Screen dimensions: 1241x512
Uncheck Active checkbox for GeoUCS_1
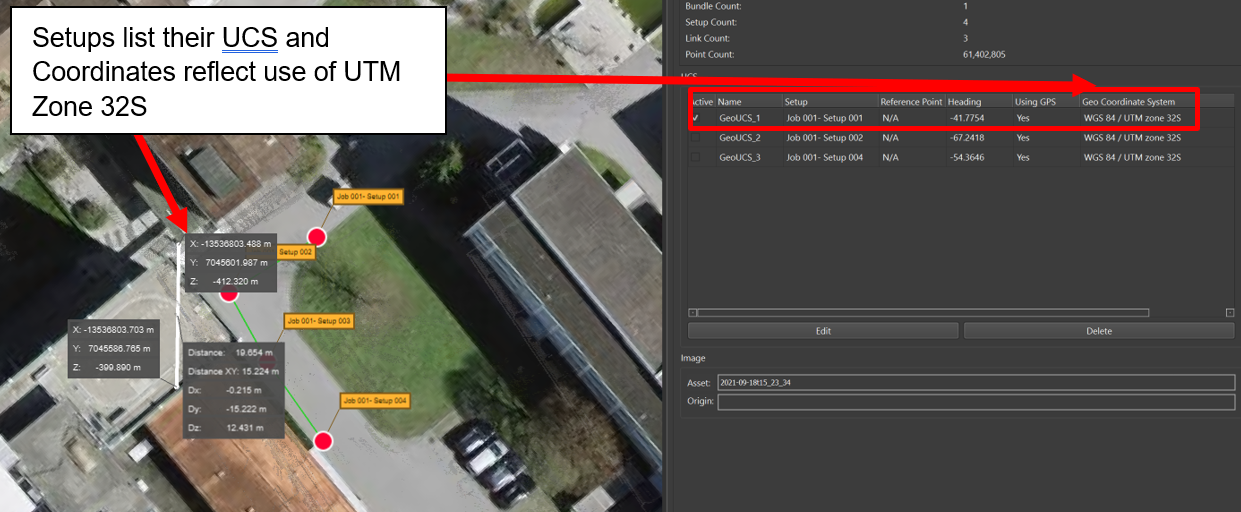click(x=696, y=118)
